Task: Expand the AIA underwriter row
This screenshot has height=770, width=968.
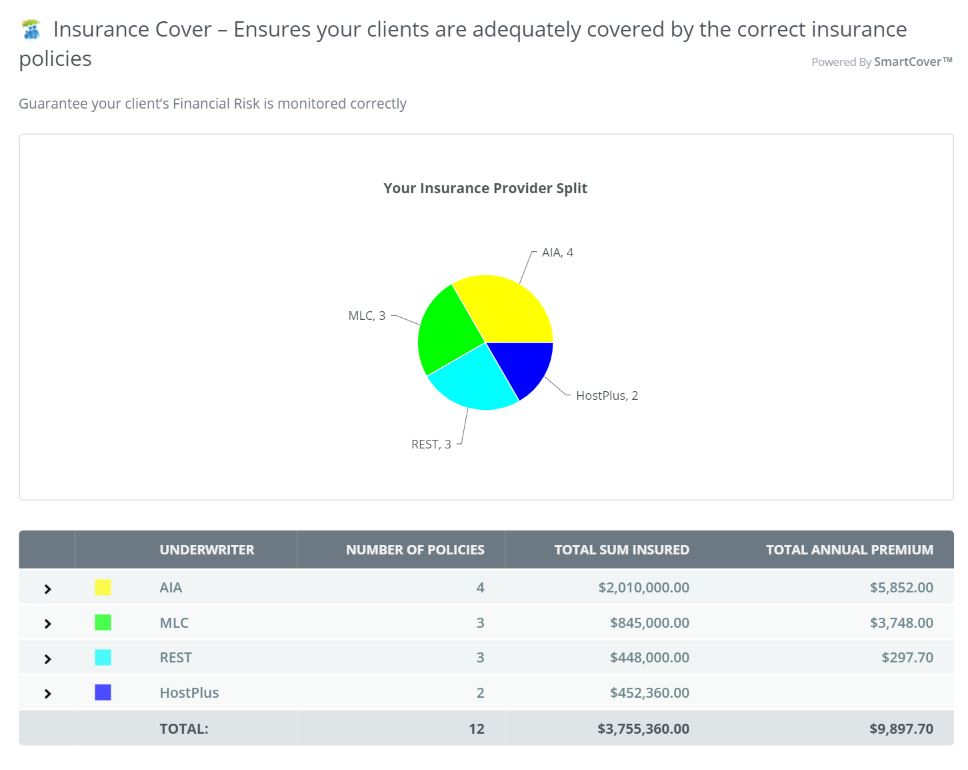Action: (x=47, y=589)
